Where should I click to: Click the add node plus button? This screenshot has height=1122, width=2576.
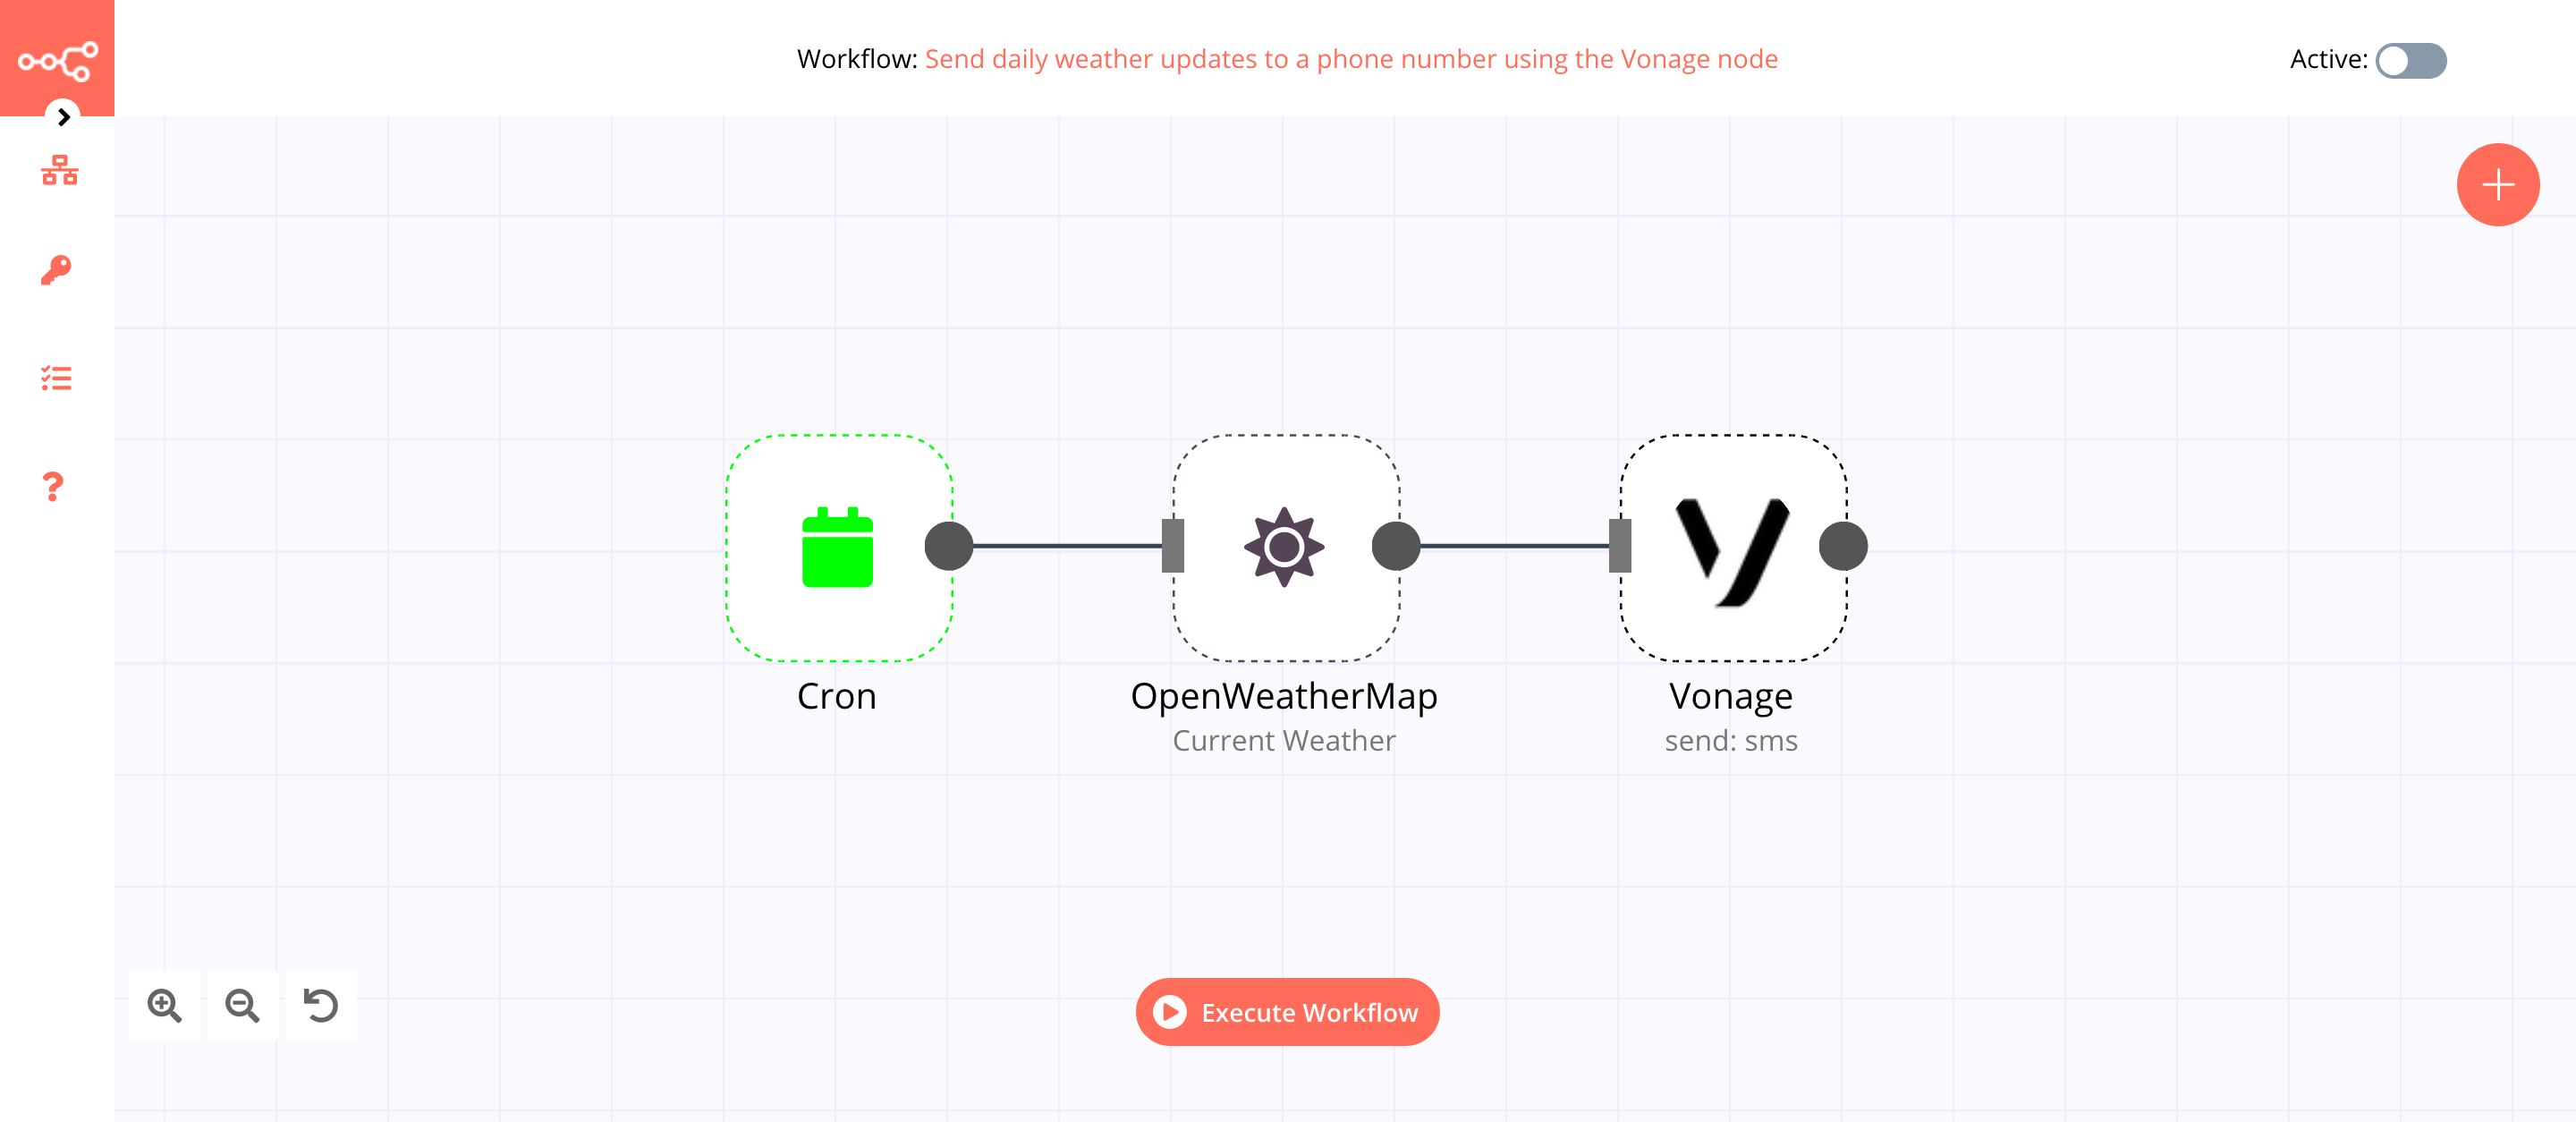coord(2497,184)
